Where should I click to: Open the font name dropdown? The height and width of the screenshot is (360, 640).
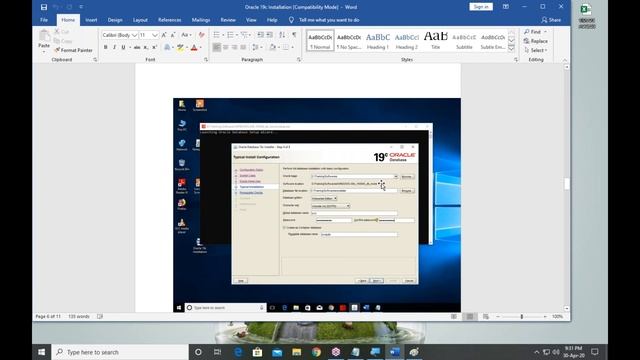point(134,35)
